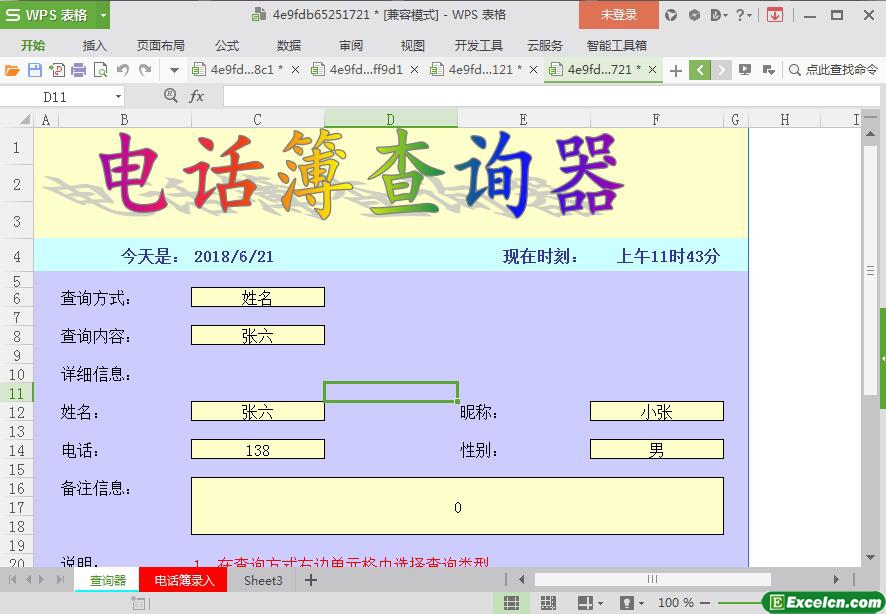Expand the quick access toolbar dropdown arrow
The height and width of the screenshot is (614, 886).
point(174,70)
